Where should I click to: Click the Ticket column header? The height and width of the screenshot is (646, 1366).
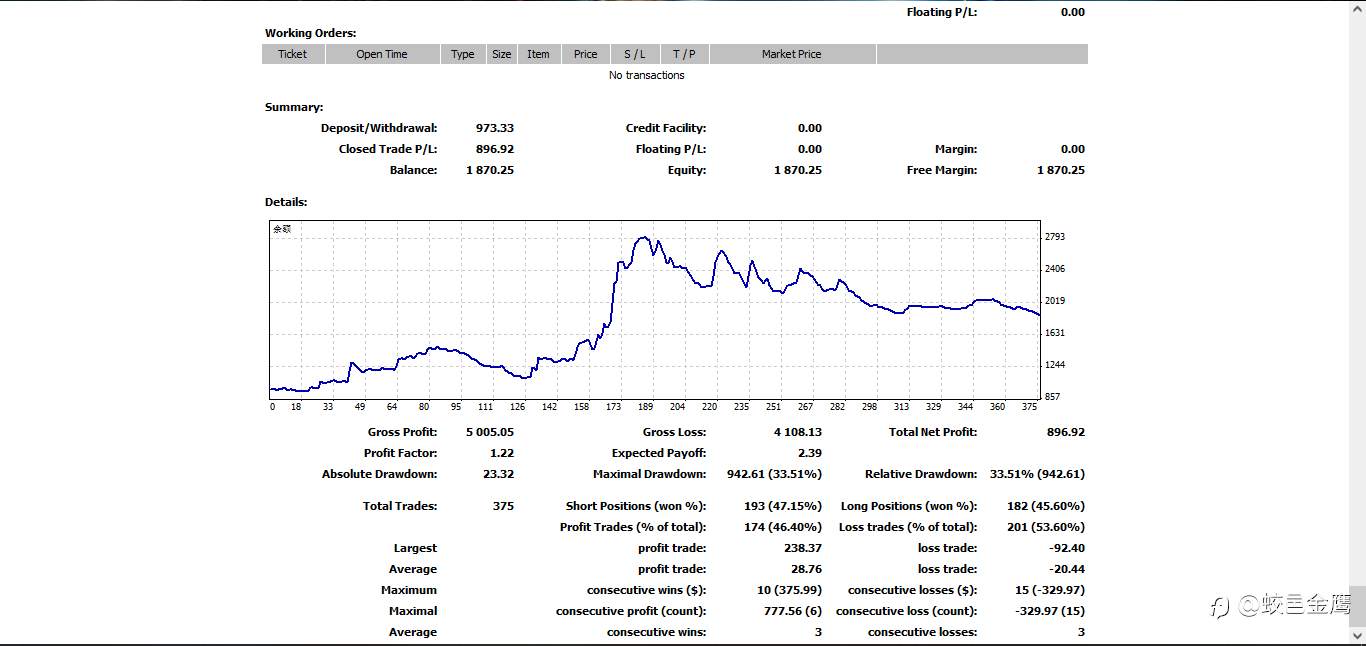coord(293,54)
